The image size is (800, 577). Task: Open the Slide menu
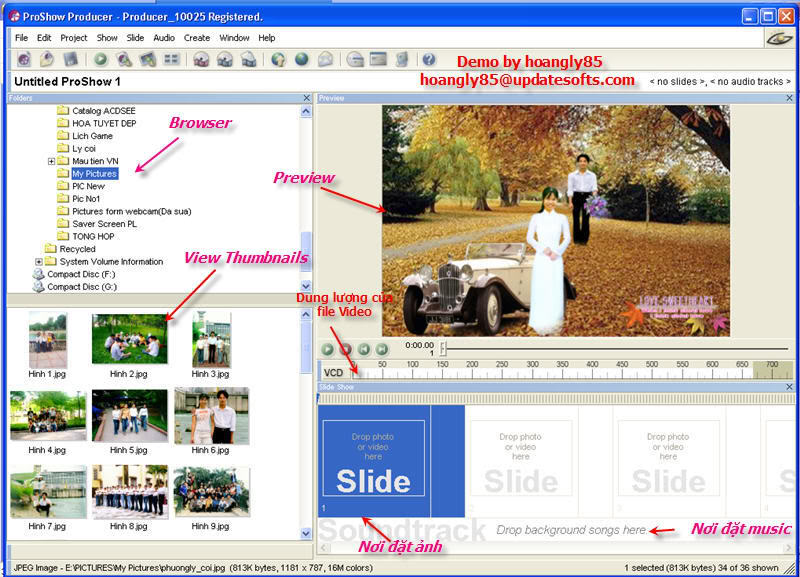tap(135, 38)
